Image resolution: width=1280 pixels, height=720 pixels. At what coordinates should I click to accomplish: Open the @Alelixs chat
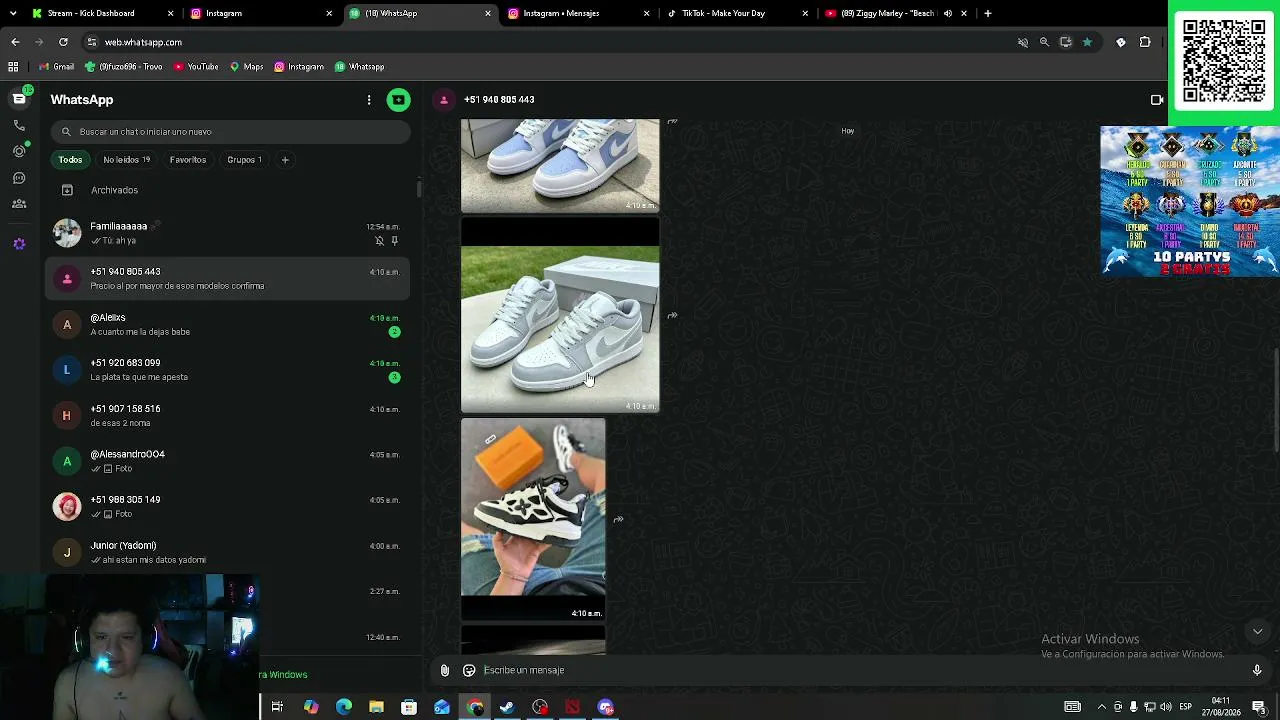tap(228, 324)
